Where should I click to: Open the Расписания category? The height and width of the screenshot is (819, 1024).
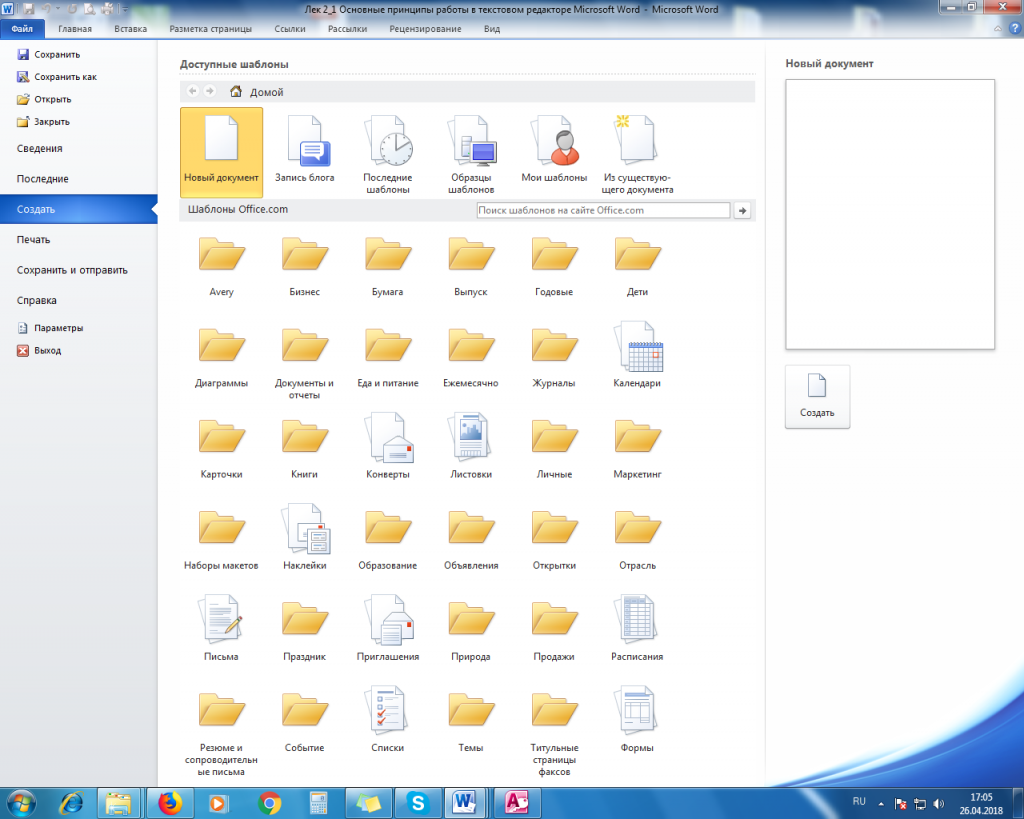point(637,628)
